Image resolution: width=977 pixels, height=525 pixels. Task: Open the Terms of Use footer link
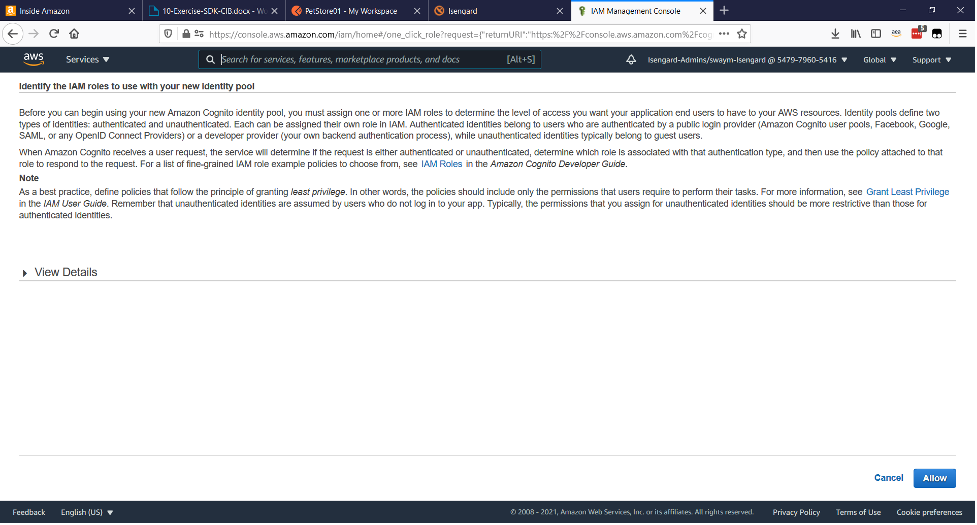(858, 513)
